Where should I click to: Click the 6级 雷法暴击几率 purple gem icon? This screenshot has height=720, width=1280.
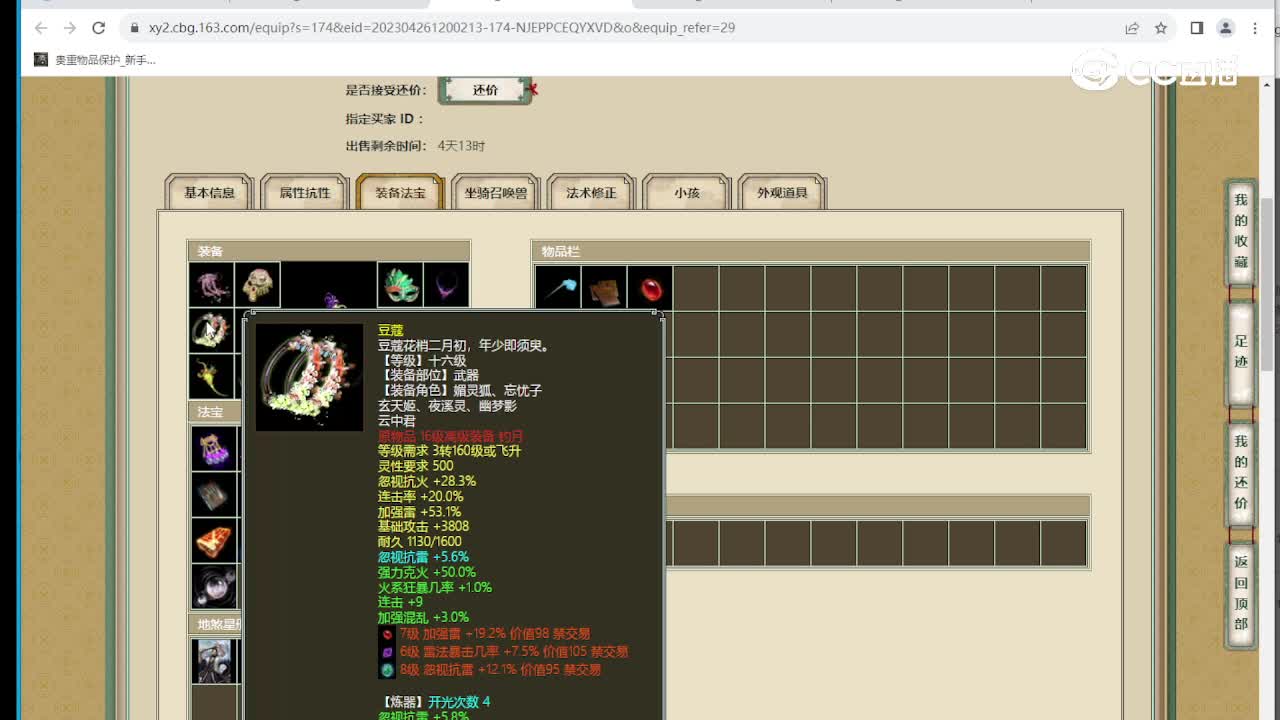pos(387,652)
